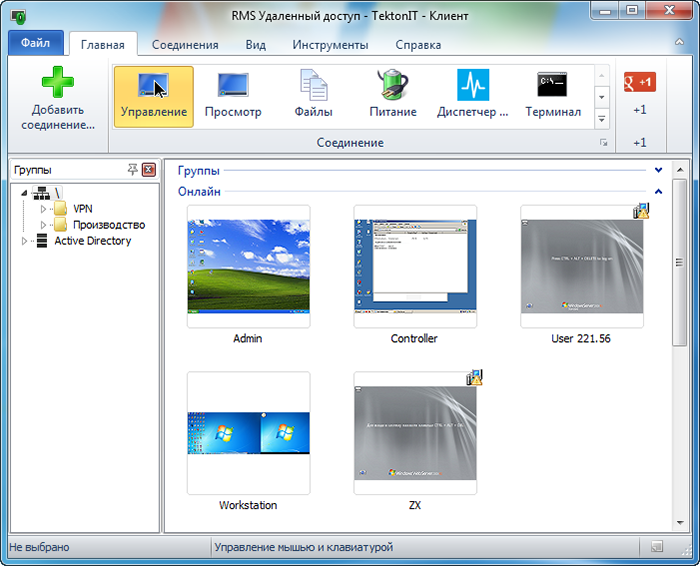Select the Controller computer thumbnail
Image resolution: width=700 pixels, height=566 pixels.
coord(414,267)
